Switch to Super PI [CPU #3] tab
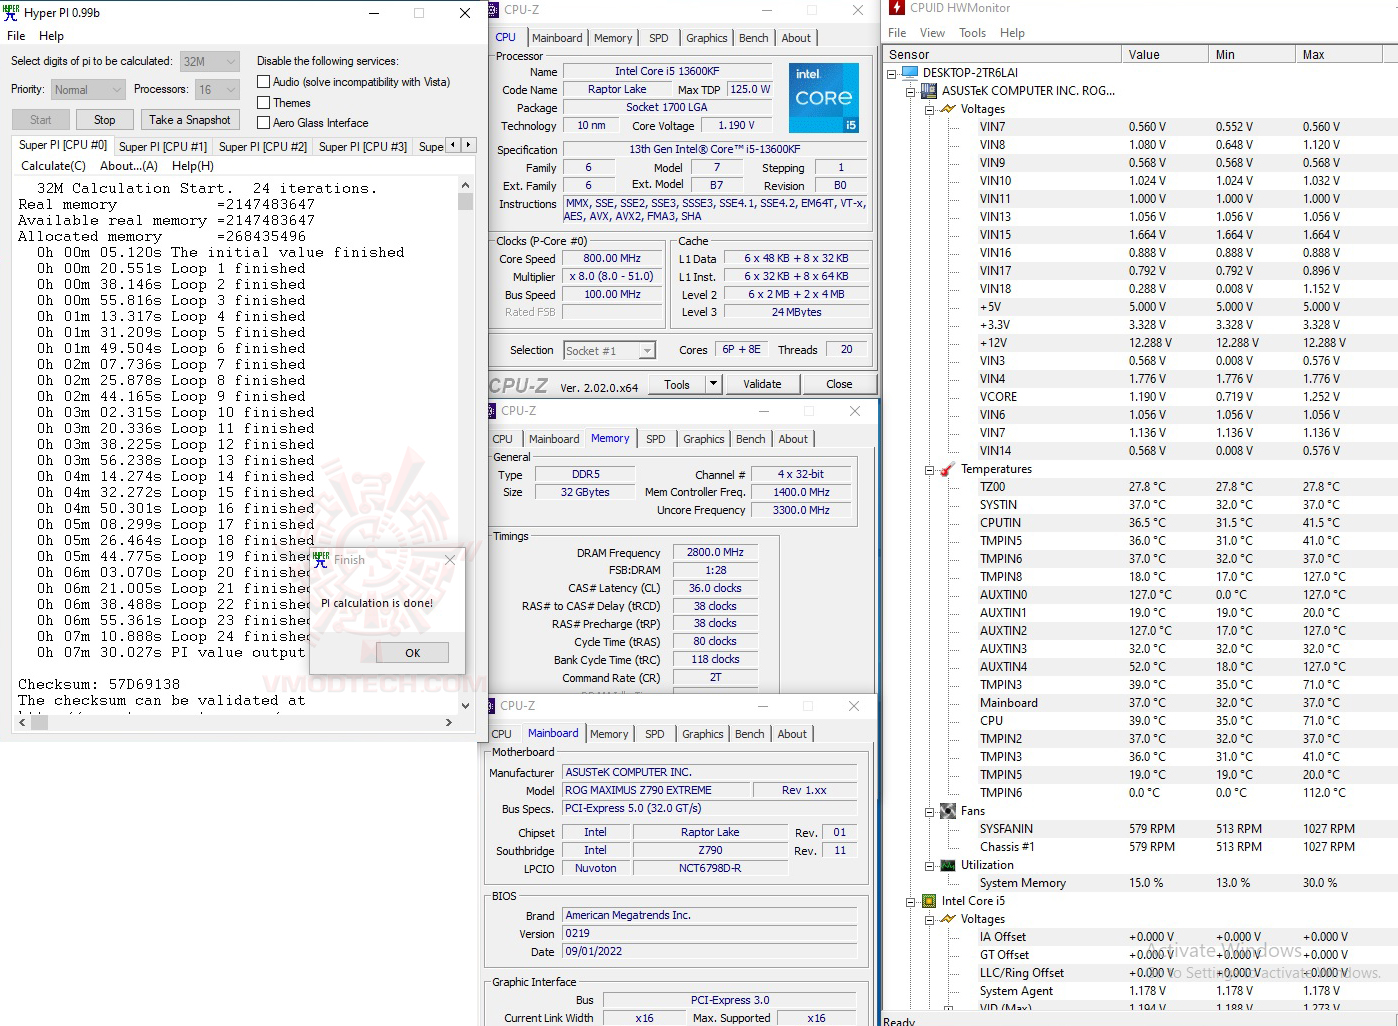This screenshot has width=1398, height=1026. pos(363,146)
